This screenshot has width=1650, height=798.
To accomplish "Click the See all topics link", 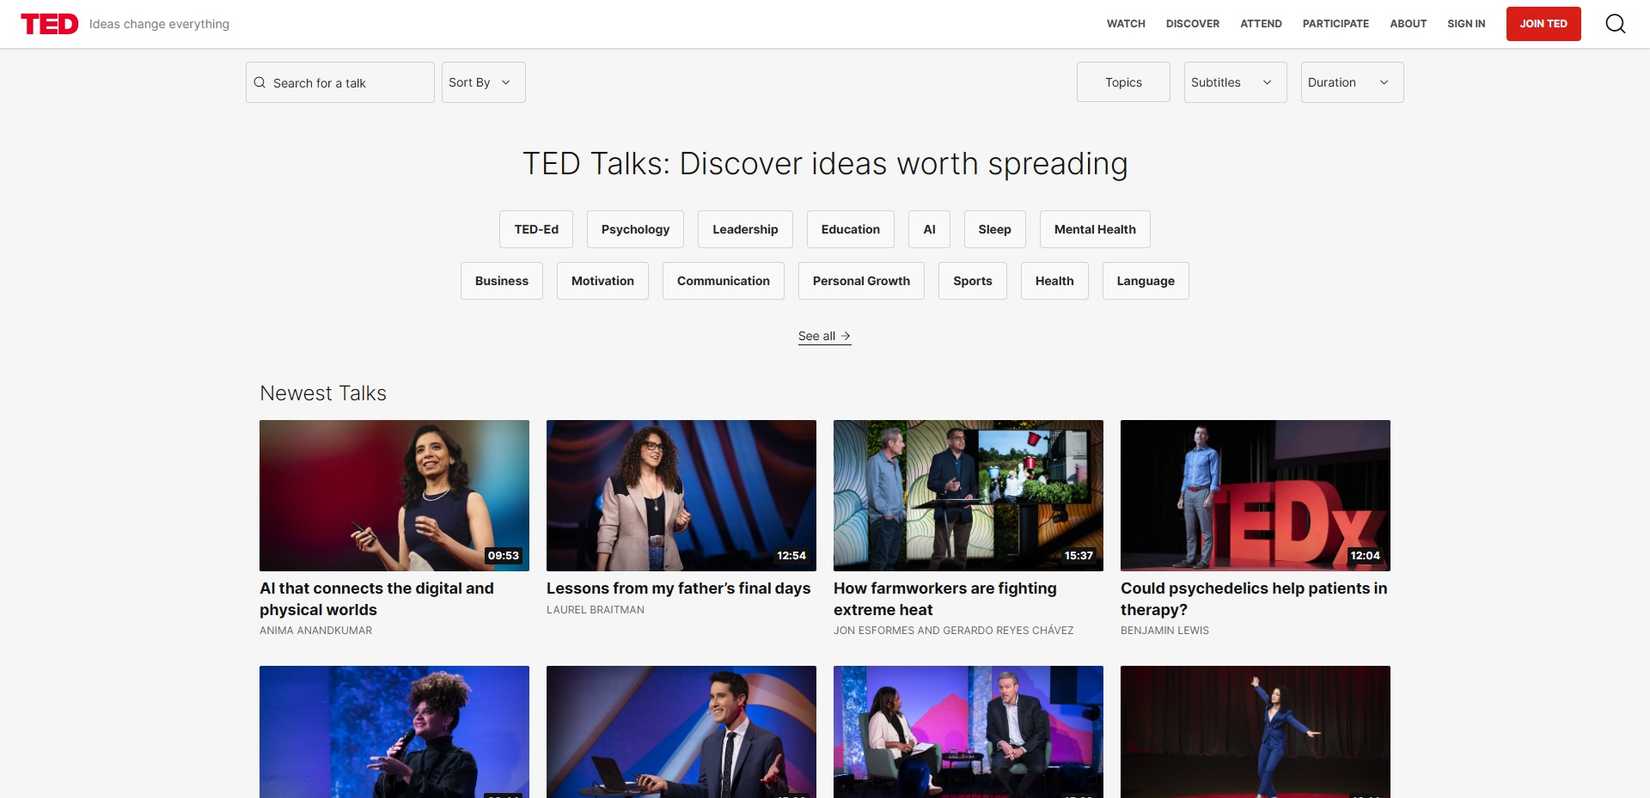I will pyautogui.click(x=824, y=336).
